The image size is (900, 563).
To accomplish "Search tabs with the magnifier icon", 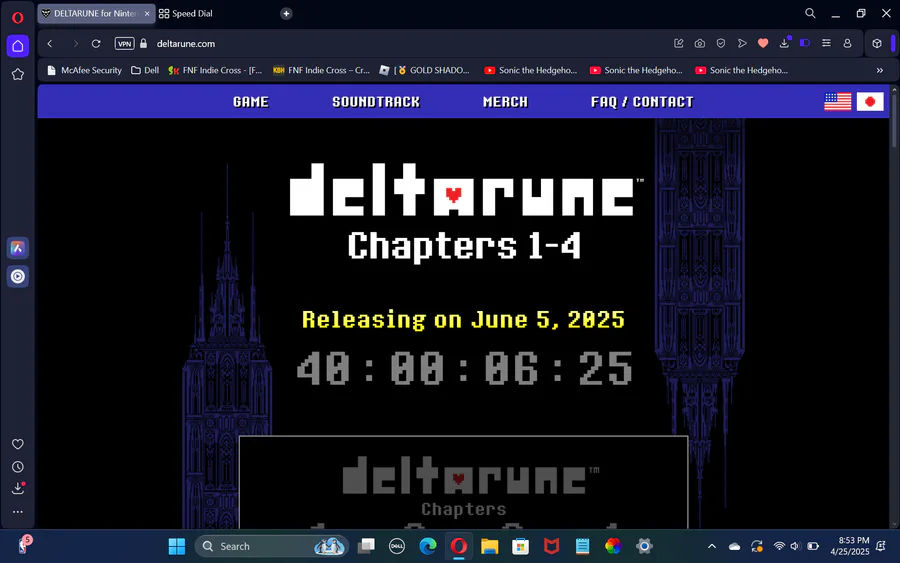I will tap(810, 13).
